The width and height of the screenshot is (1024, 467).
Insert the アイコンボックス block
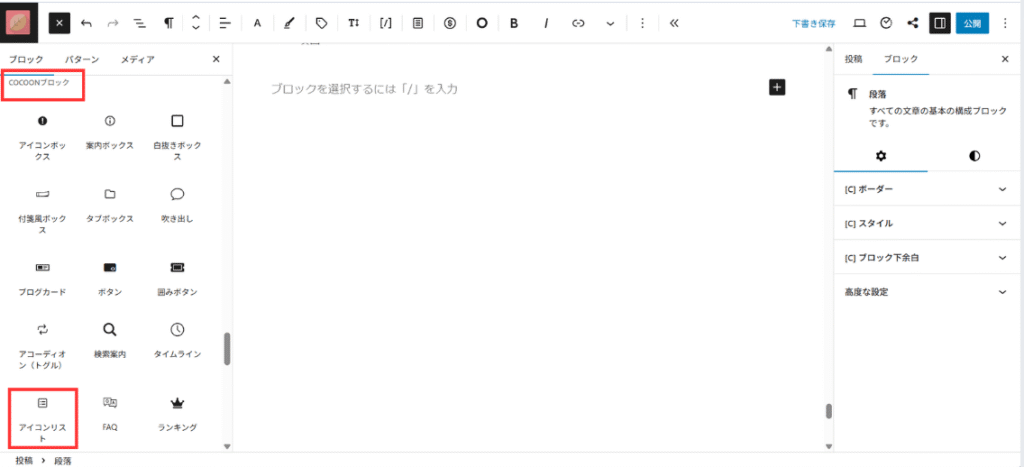pos(42,137)
